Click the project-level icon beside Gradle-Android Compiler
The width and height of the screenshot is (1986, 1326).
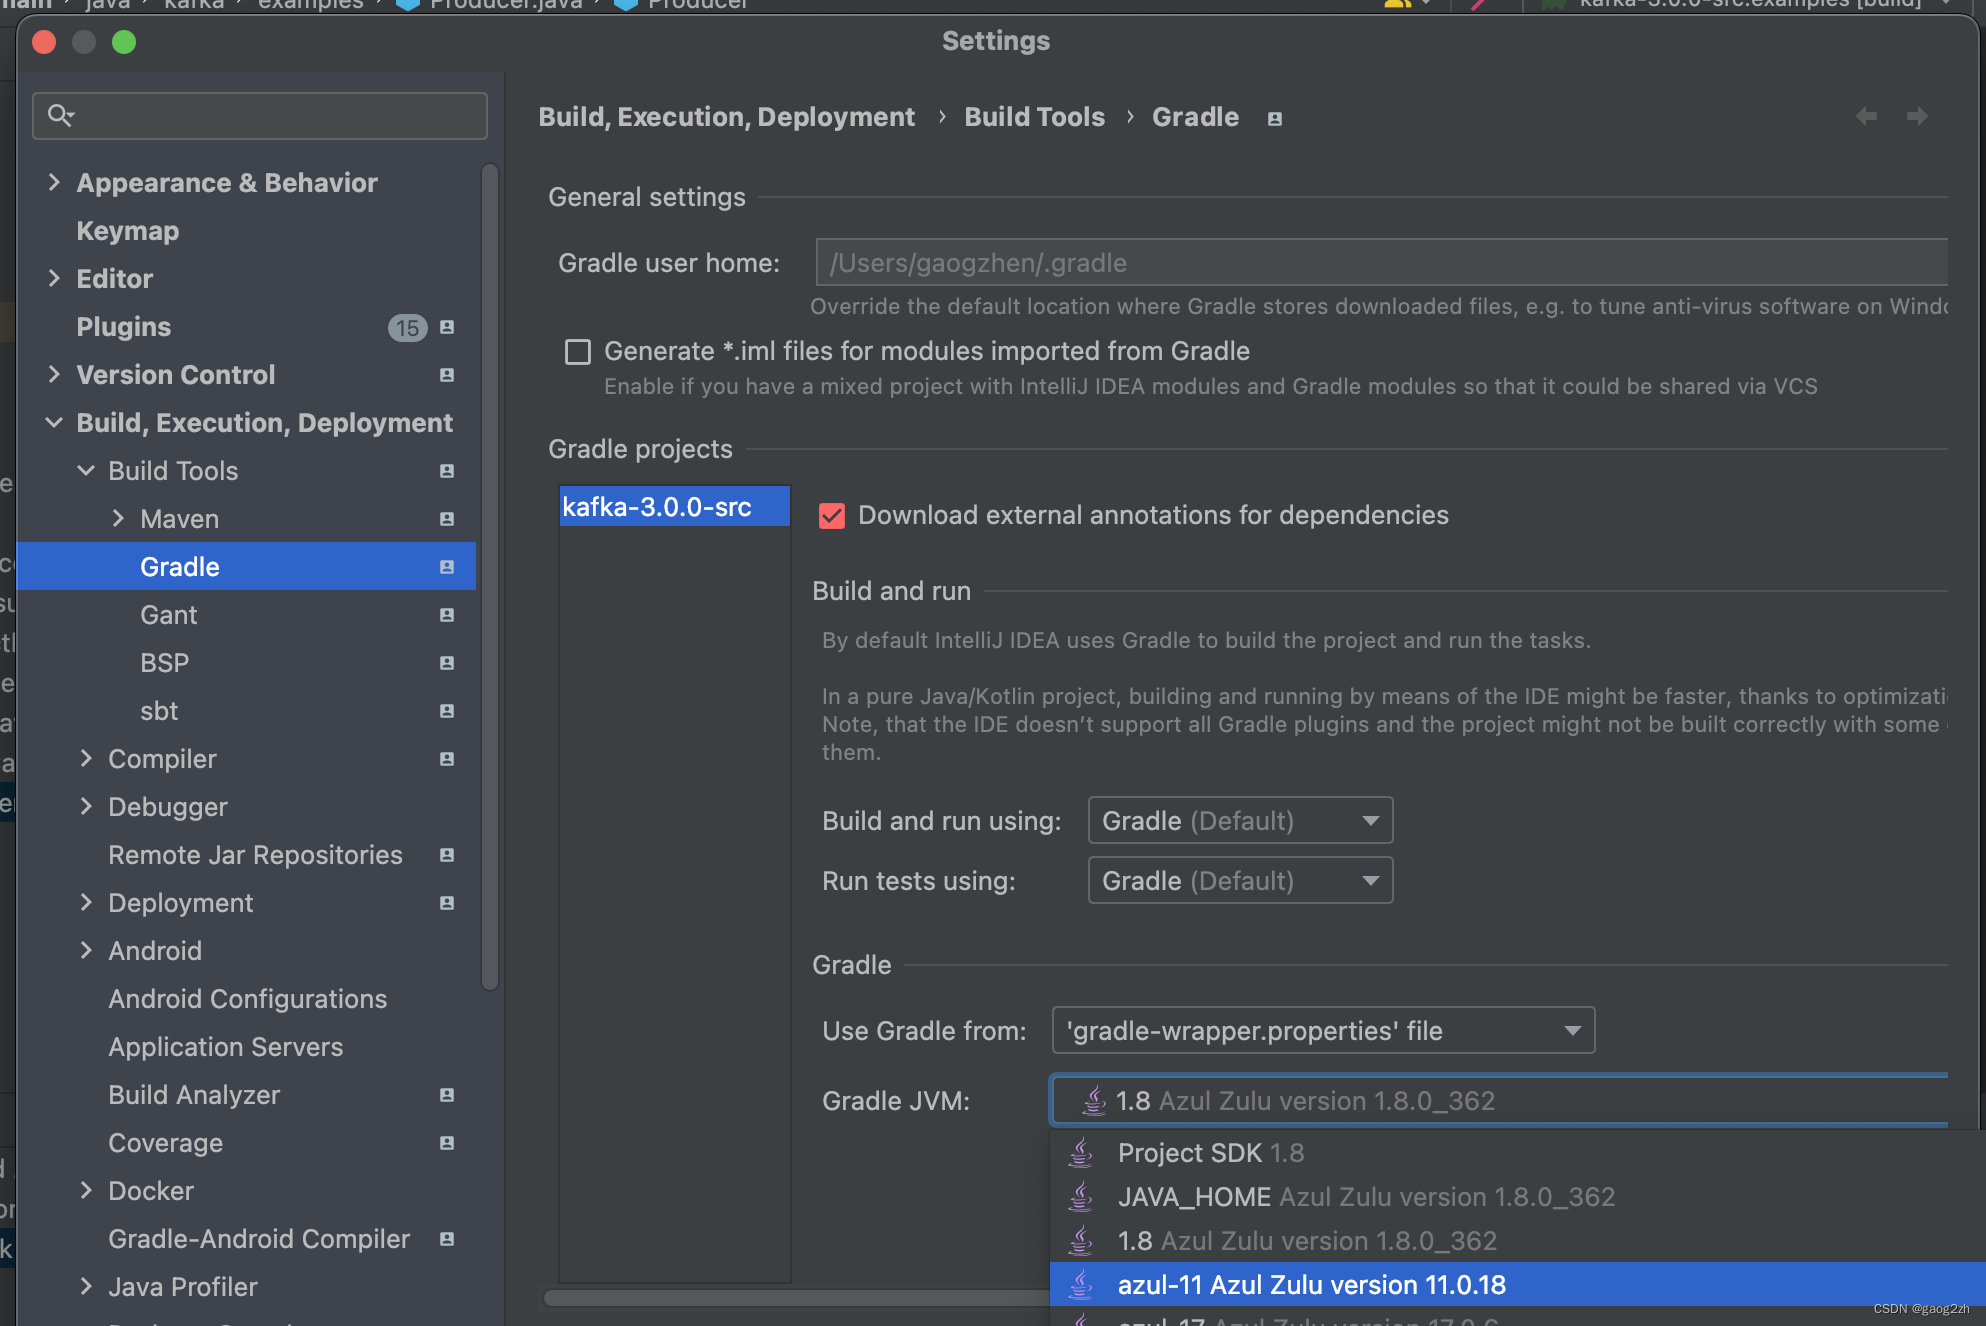[447, 1239]
